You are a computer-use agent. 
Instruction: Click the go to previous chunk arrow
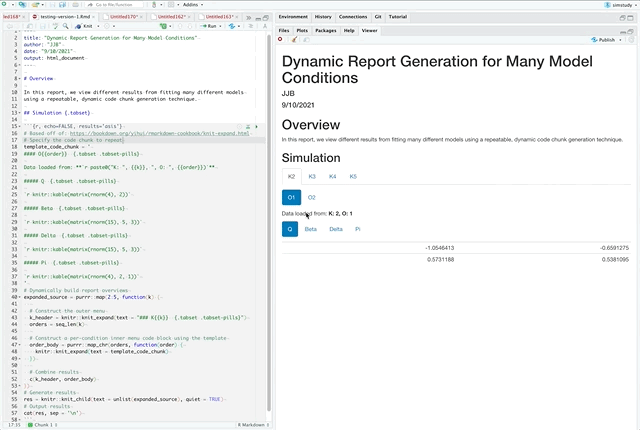[x=180, y=26]
